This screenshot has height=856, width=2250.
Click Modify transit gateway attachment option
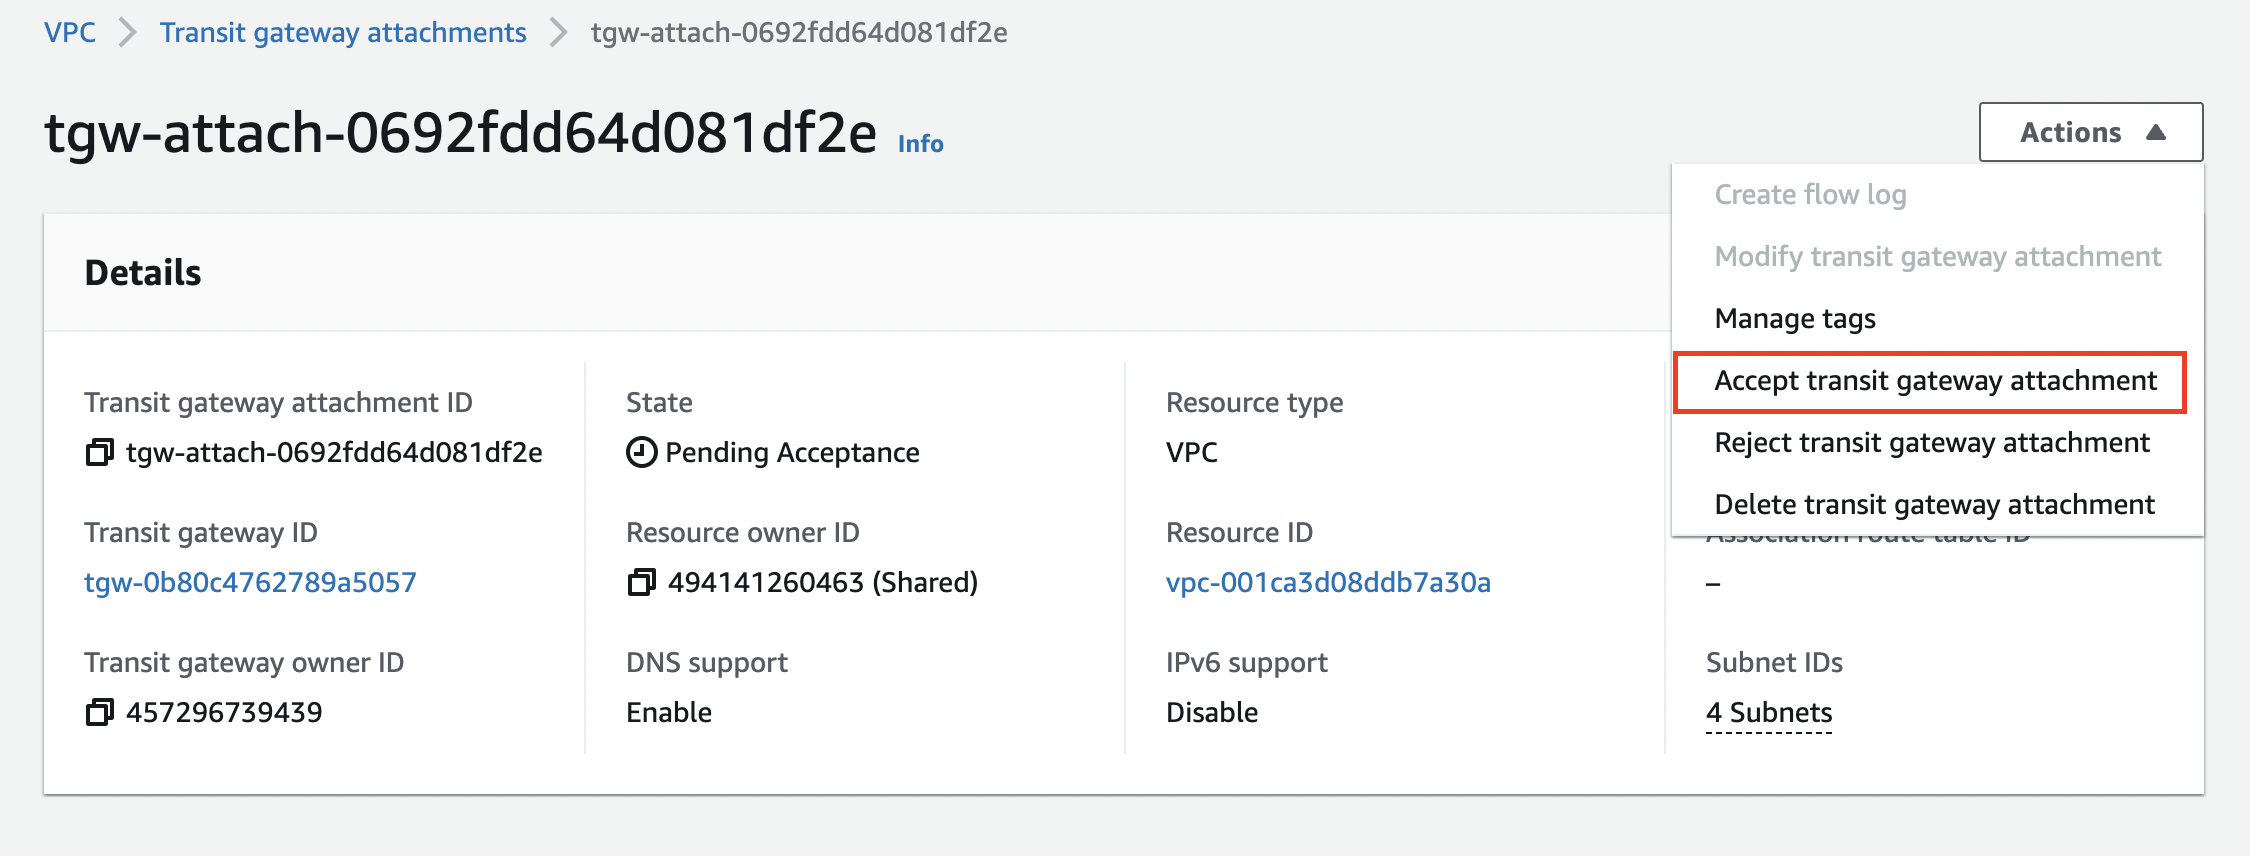(x=1937, y=257)
